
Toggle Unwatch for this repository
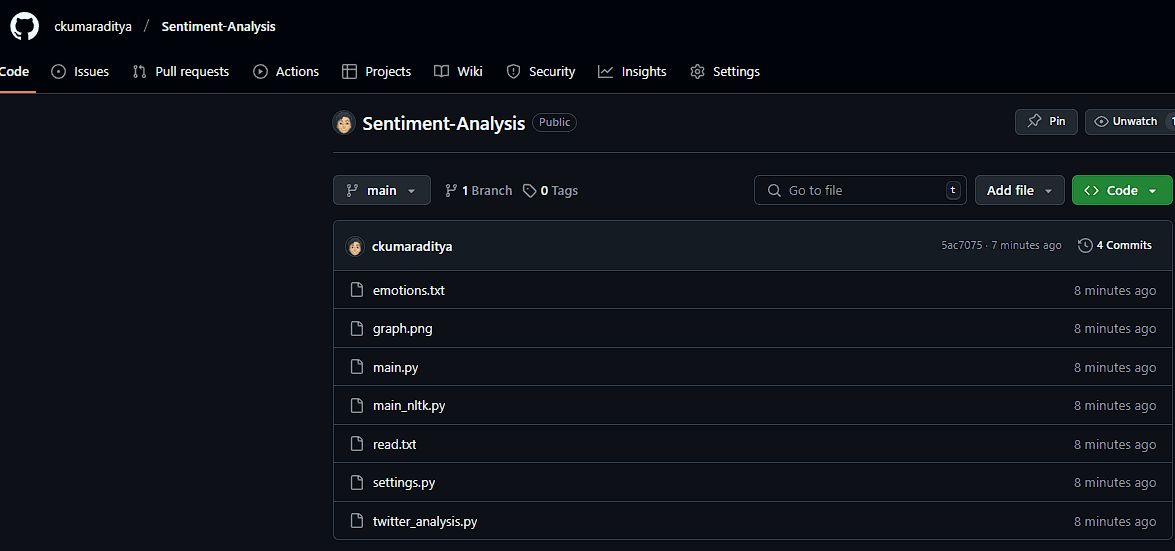tap(1127, 121)
